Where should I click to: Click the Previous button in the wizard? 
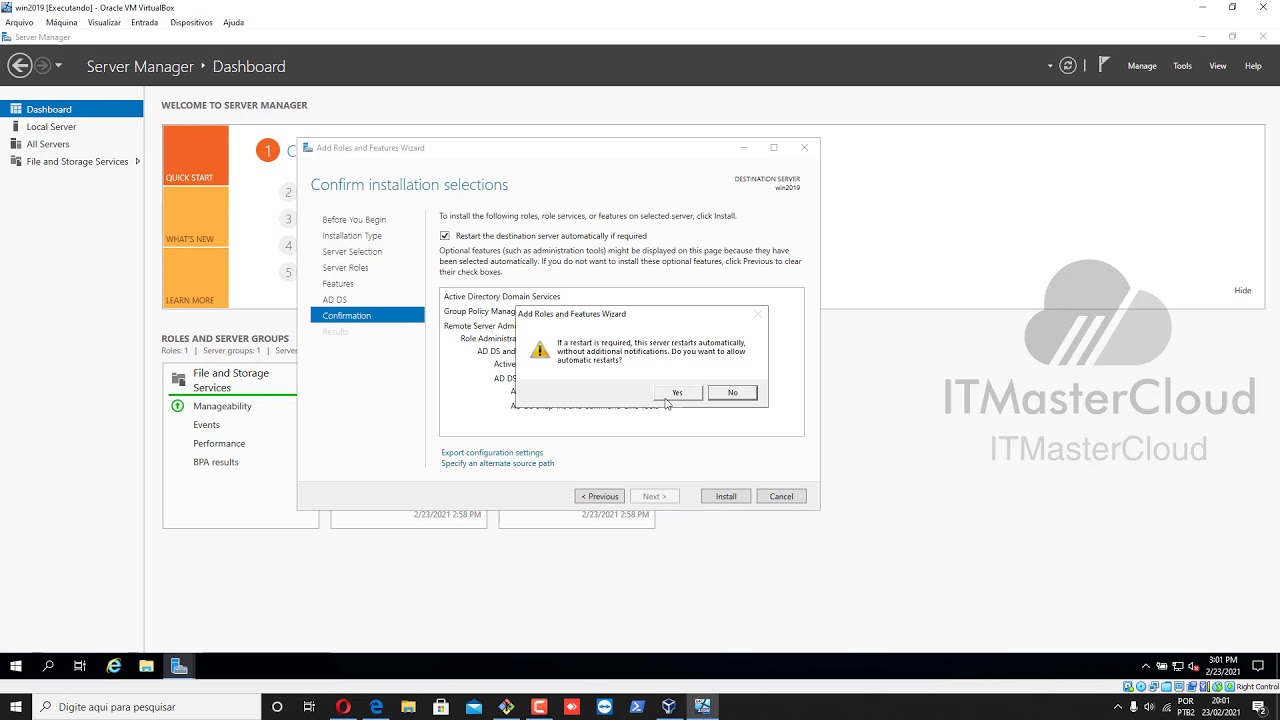click(600, 496)
